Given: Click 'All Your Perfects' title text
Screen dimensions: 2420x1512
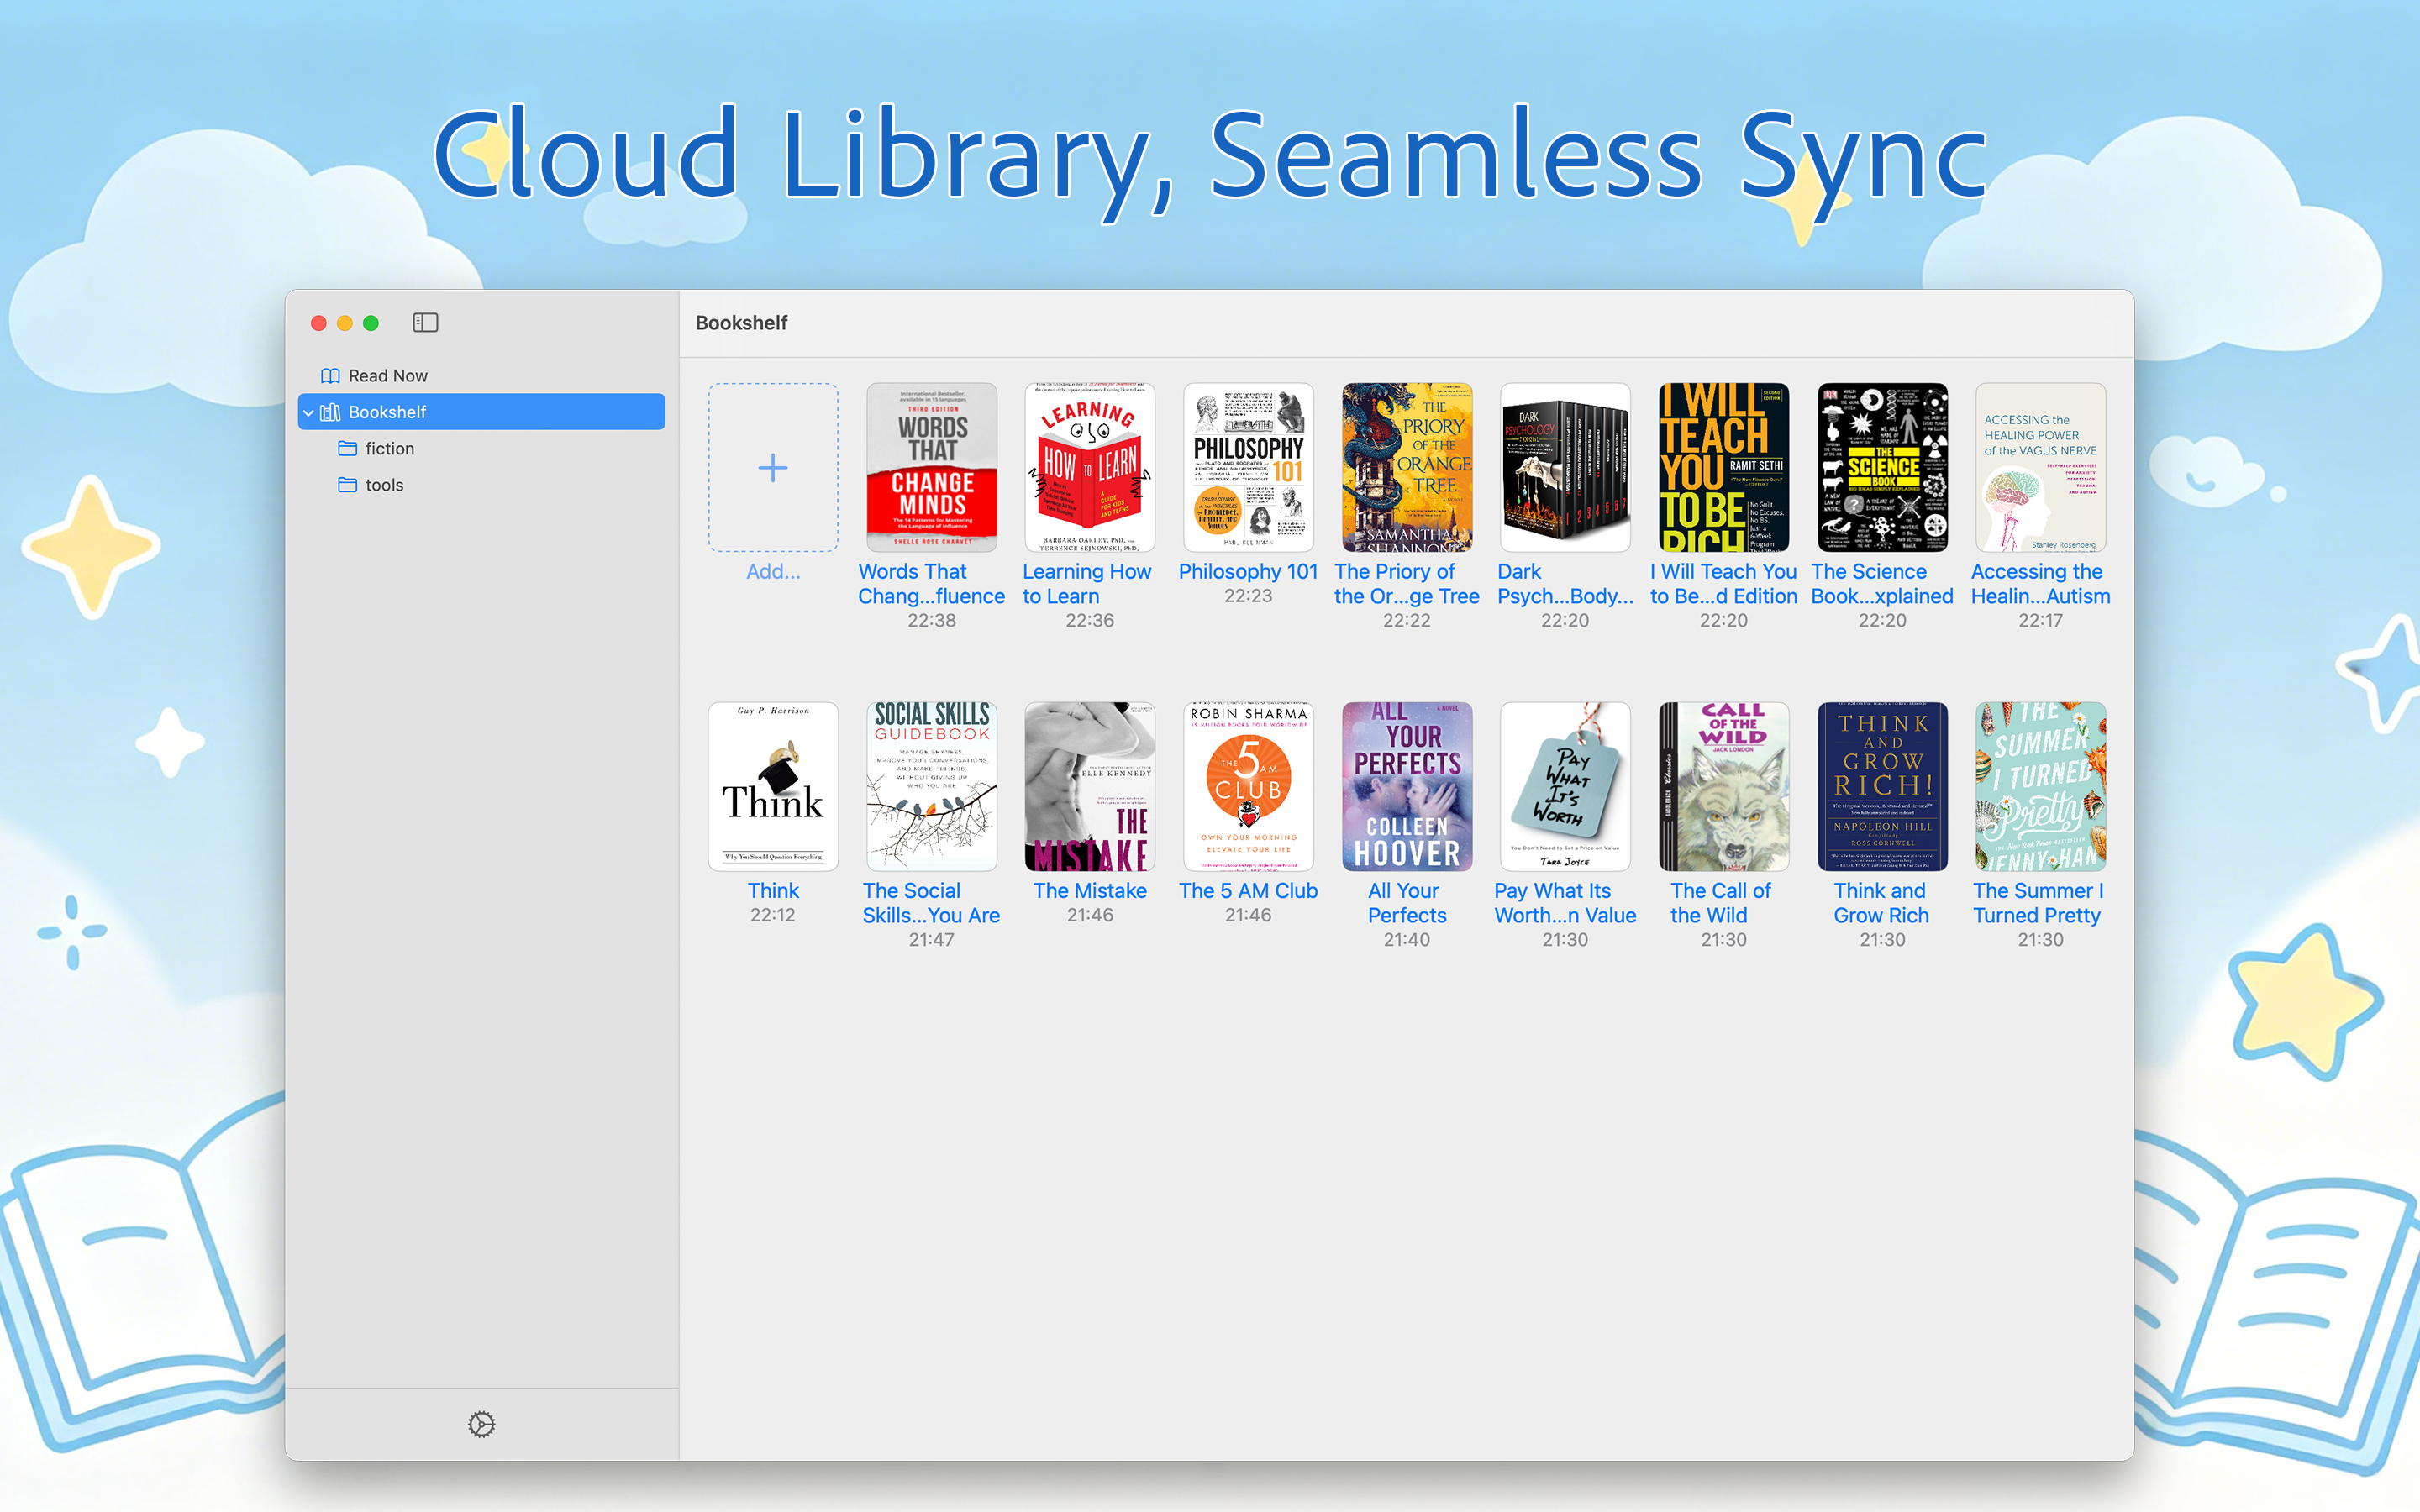Looking at the screenshot, I should tap(1407, 903).
